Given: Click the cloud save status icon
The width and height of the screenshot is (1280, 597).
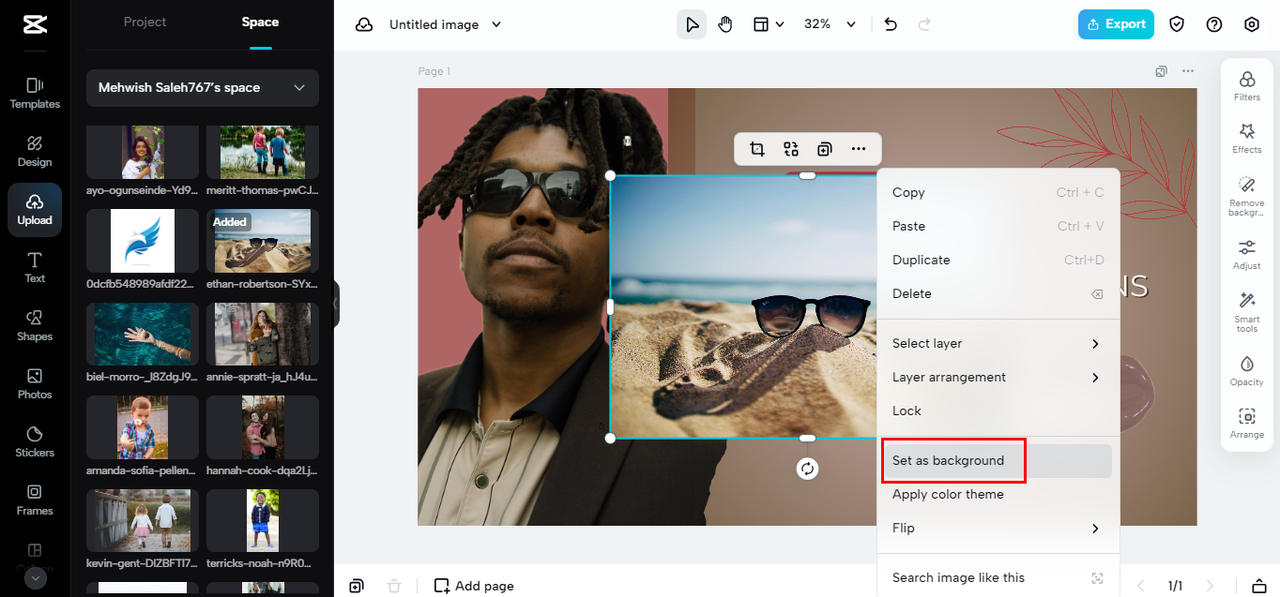Looking at the screenshot, I should (x=364, y=24).
